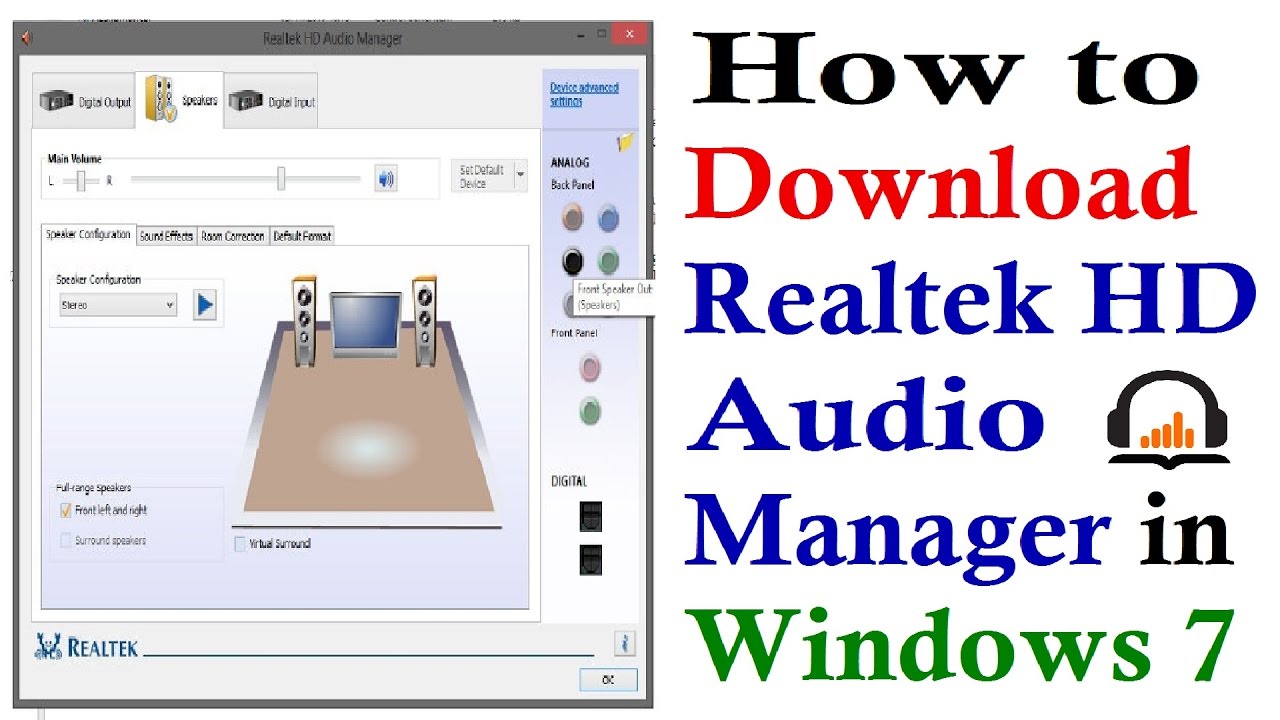The height and width of the screenshot is (720, 1280).
Task: Enable Virtual Surround
Action: (240, 544)
